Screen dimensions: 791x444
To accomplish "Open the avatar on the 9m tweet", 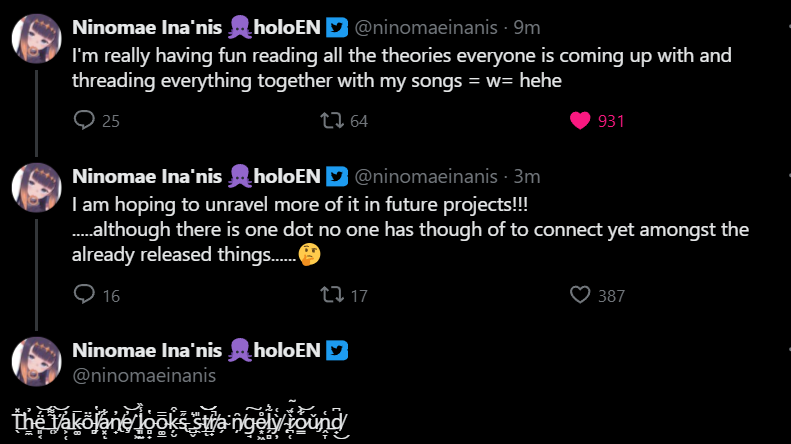I will point(37,39).
